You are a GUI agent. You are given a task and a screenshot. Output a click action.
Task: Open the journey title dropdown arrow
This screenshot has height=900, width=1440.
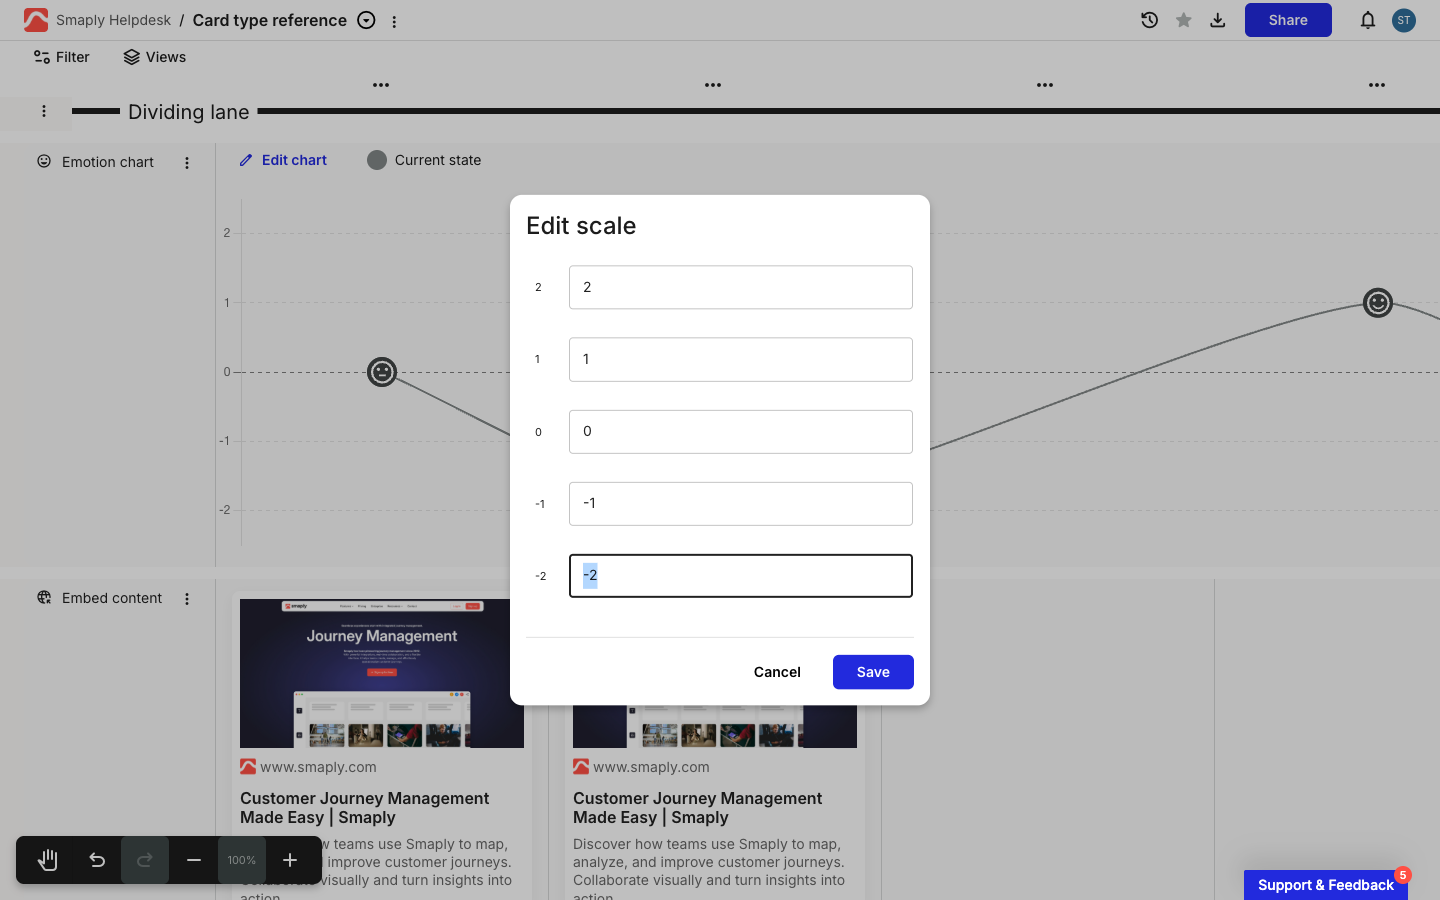point(367,20)
